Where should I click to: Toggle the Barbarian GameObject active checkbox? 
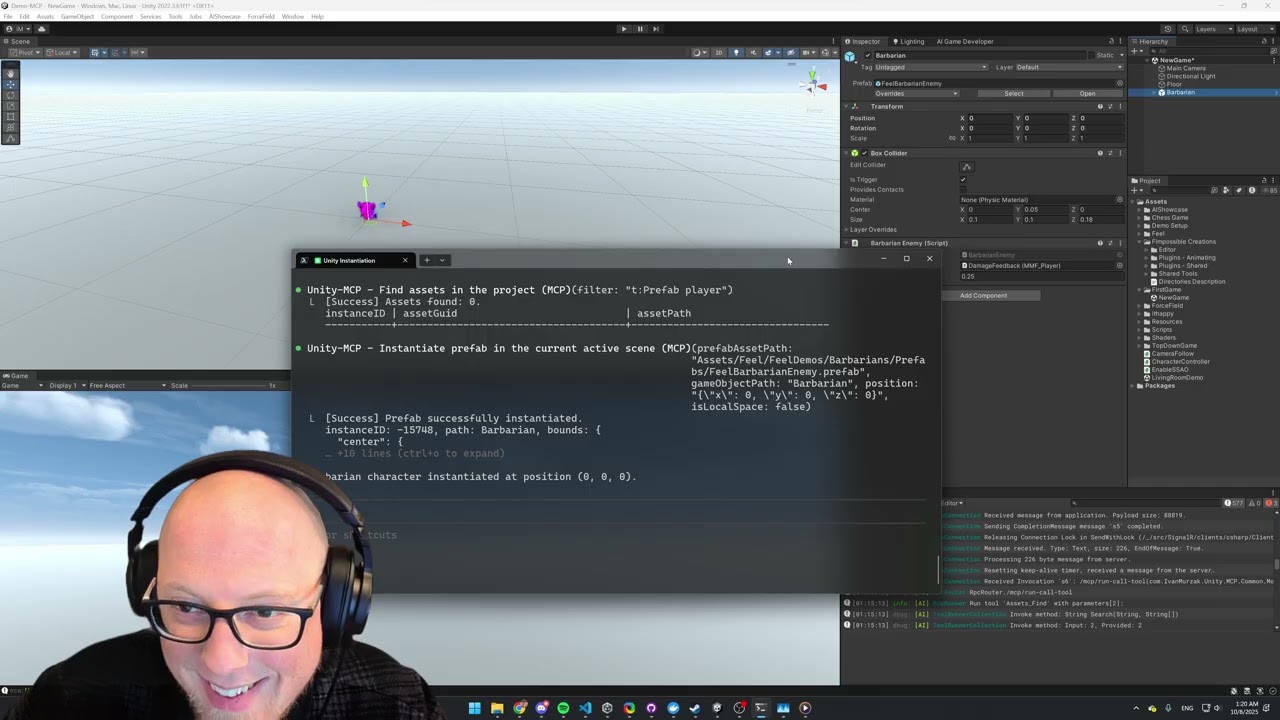[x=867, y=56]
